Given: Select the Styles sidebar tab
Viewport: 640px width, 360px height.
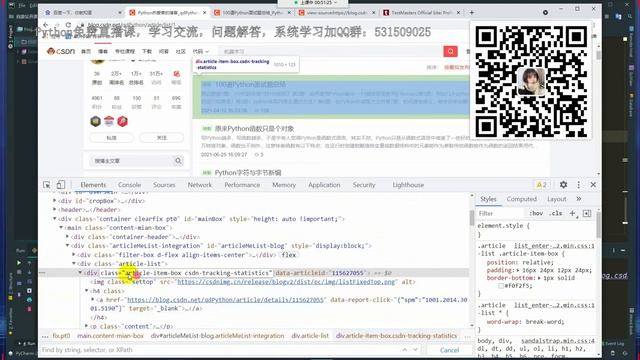Looking at the screenshot, I should (x=488, y=199).
